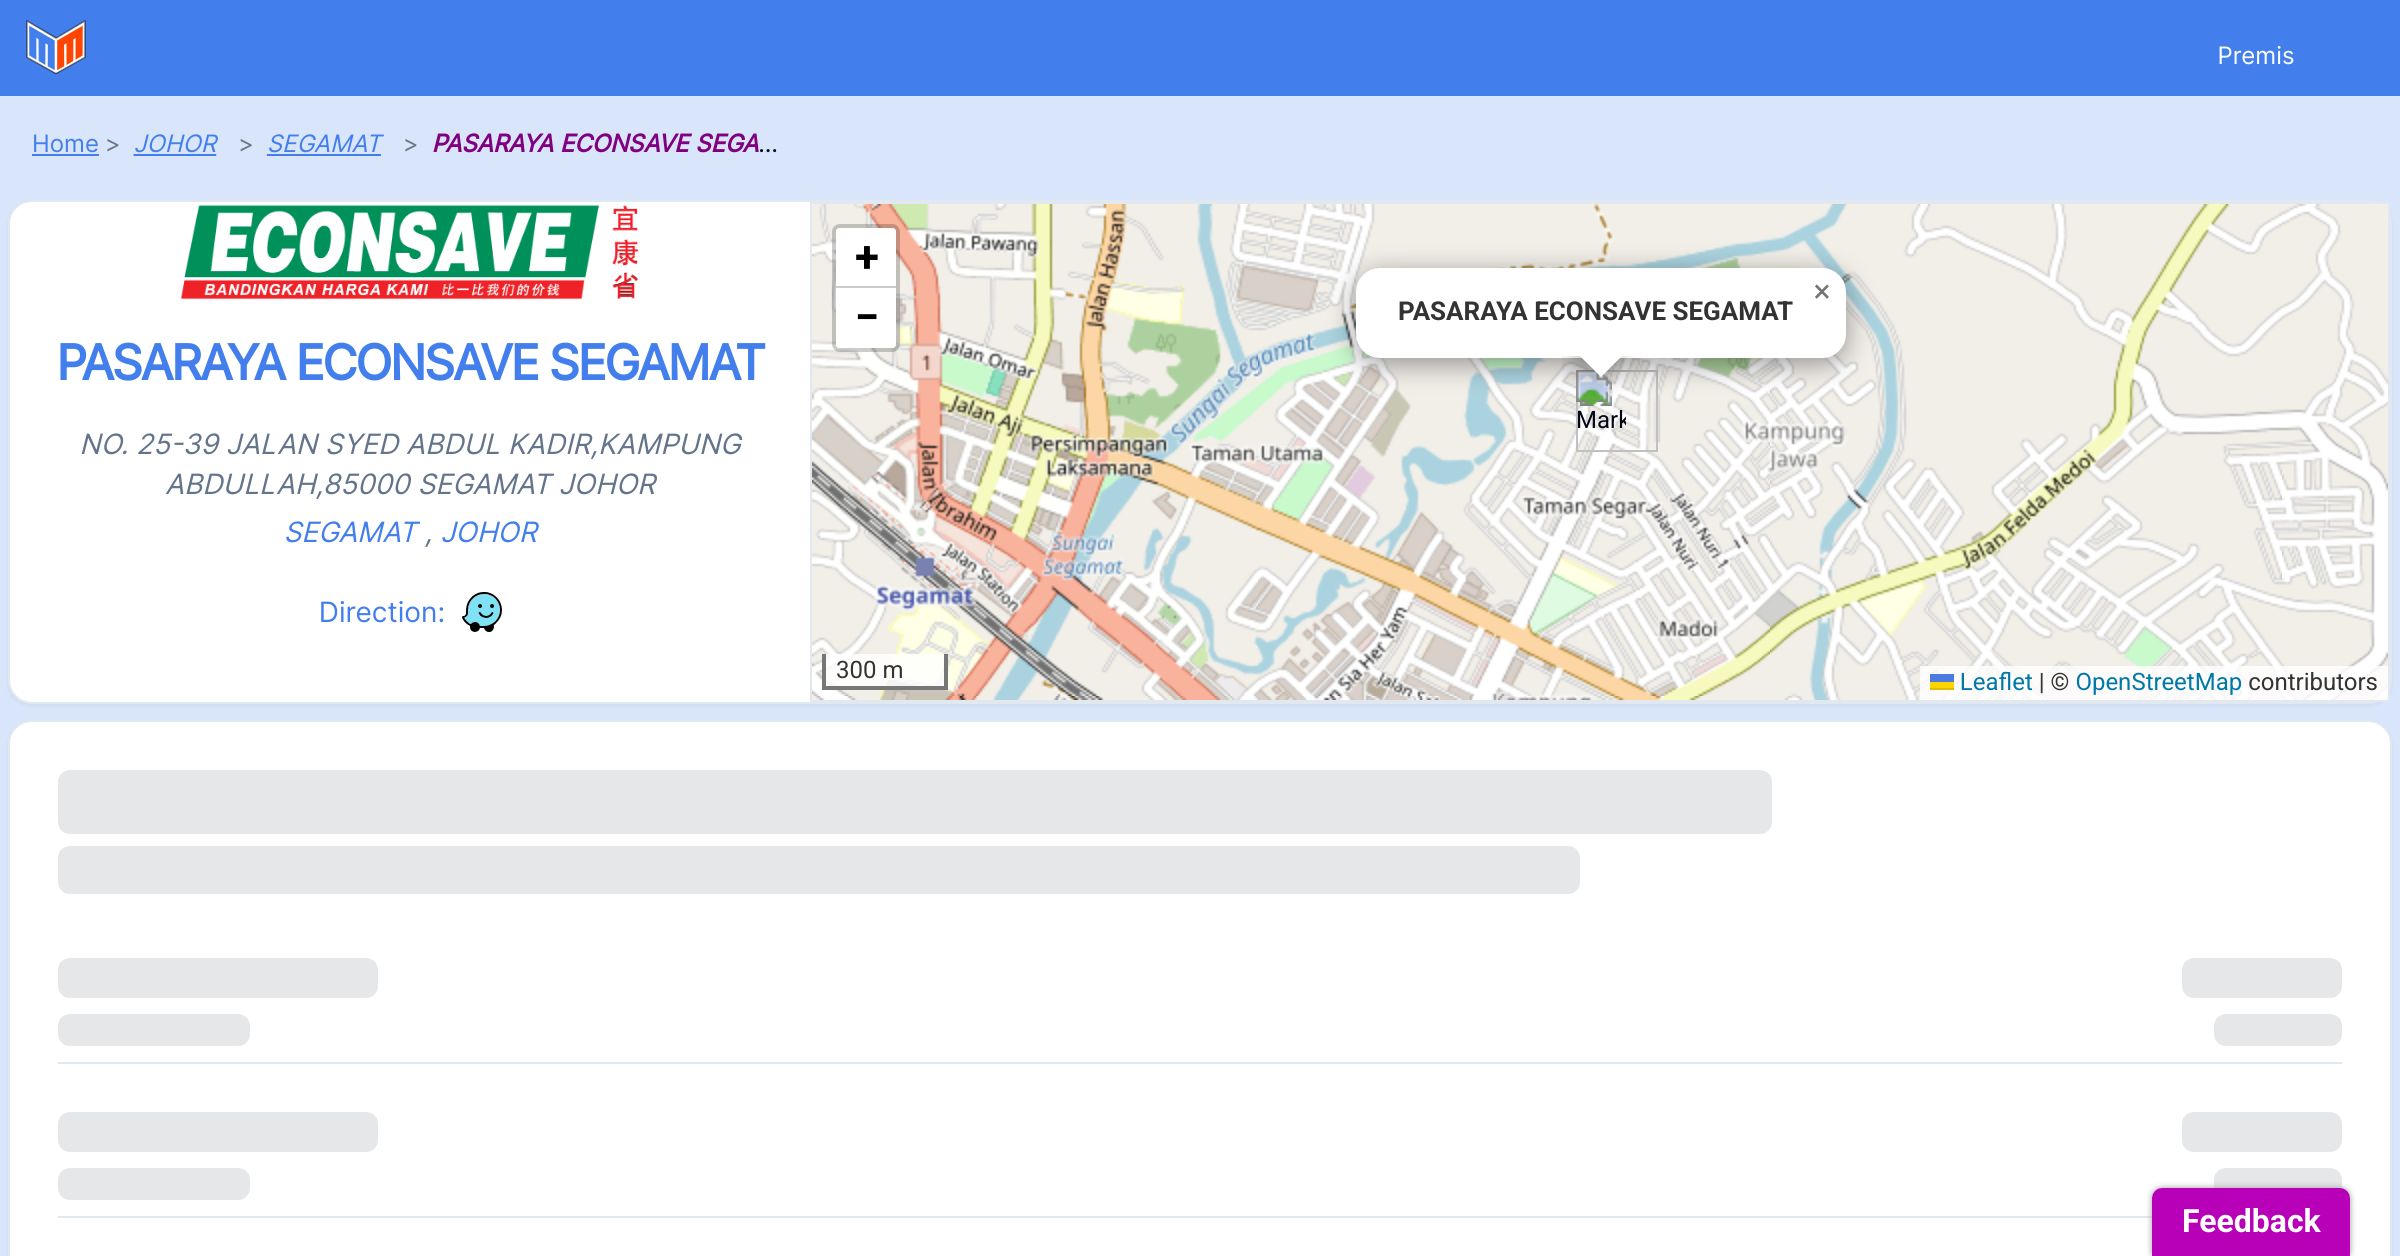
Task: Click the Econsave logo image
Action: [410, 253]
